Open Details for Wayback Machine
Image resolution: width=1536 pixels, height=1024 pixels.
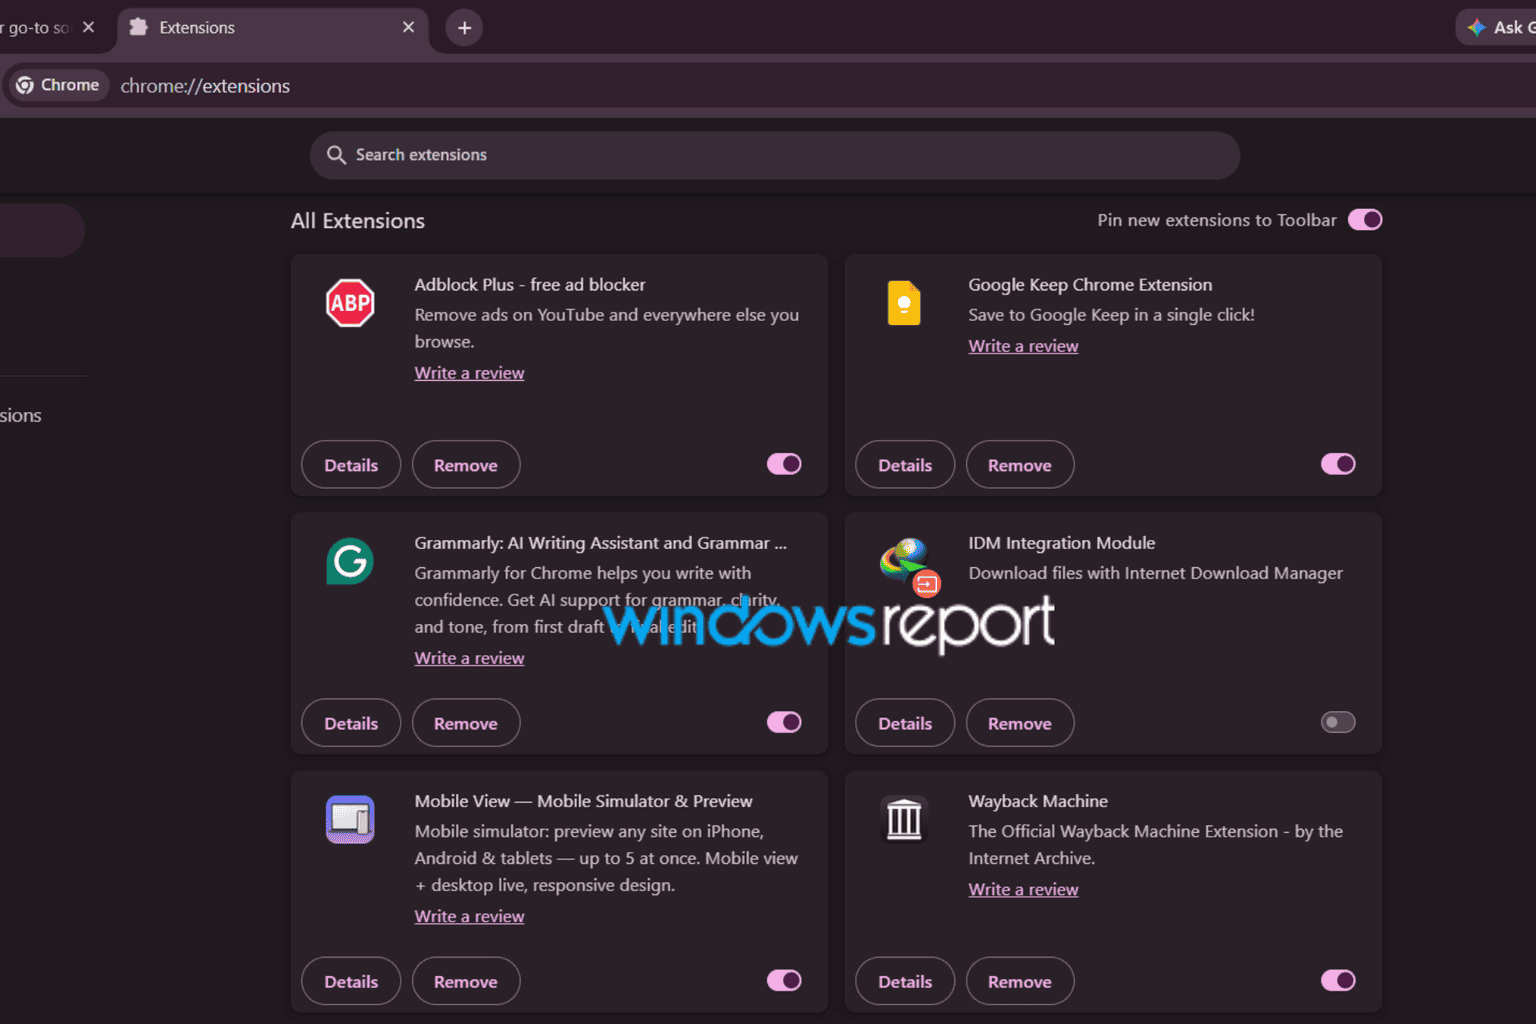coord(905,982)
